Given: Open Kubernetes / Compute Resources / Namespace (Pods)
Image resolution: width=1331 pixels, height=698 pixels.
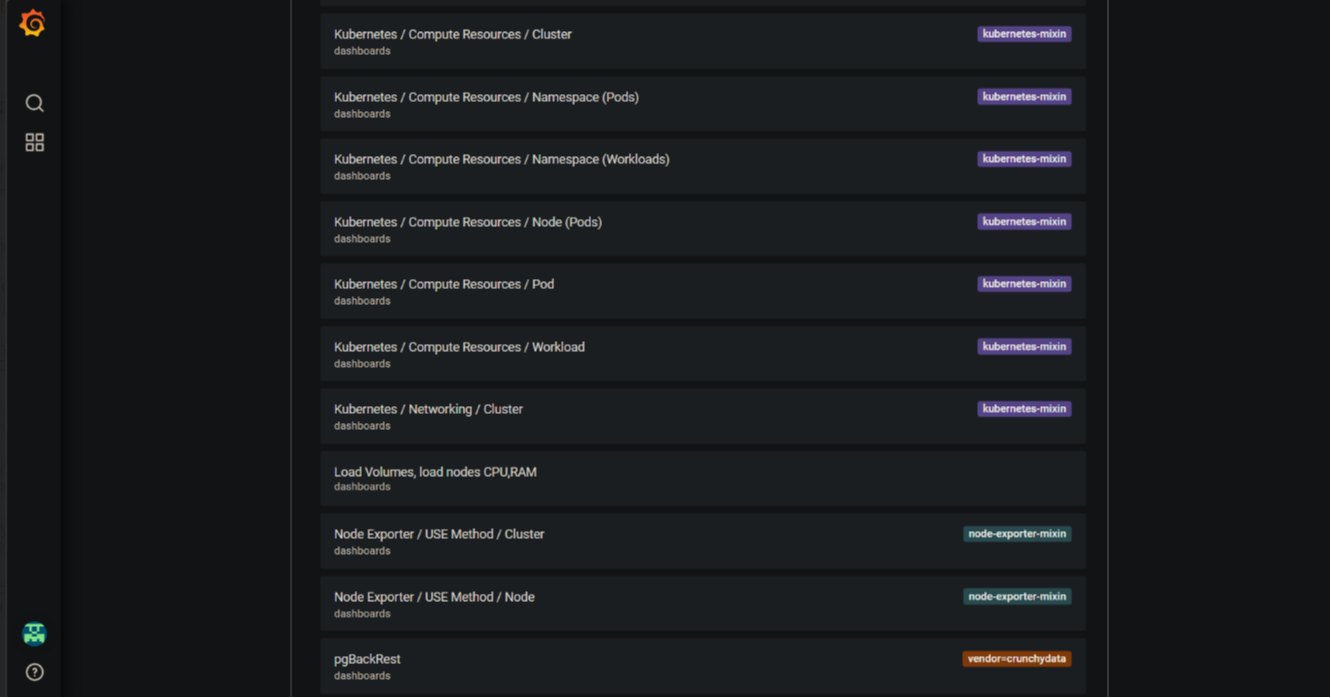Looking at the screenshot, I should pos(486,97).
